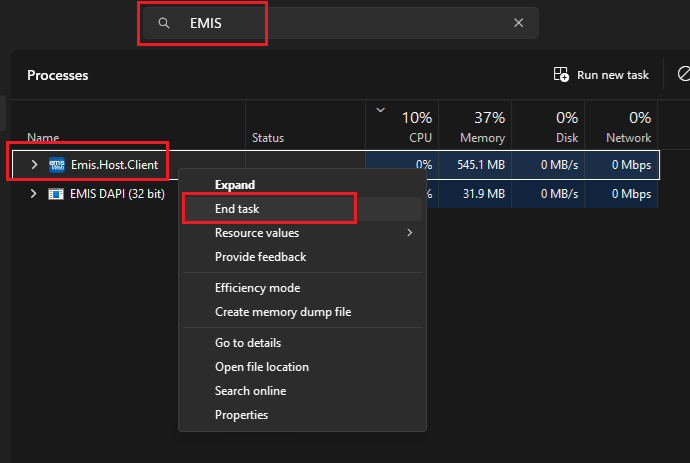
Task: Select Expand in the context menu
Action: click(235, 185)
